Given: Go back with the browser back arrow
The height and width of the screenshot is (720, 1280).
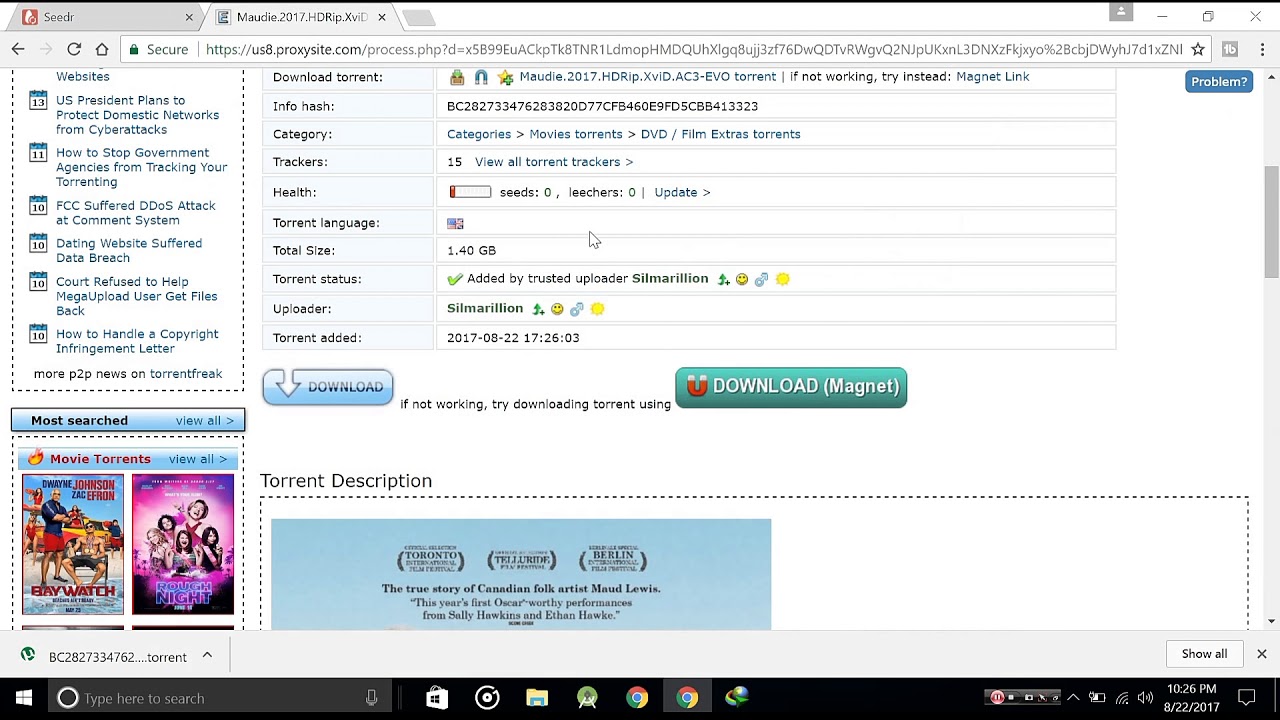Looking at the screenshot, I should tap(18, 49).
